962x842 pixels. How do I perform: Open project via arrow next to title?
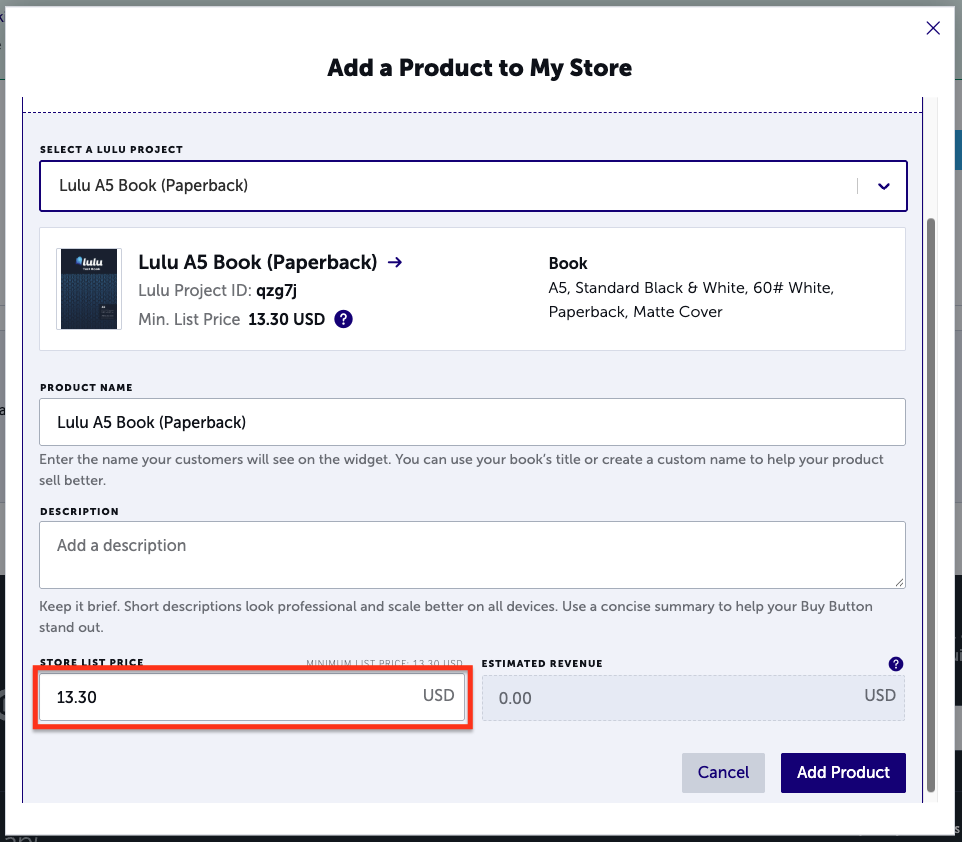coord(395,262)
